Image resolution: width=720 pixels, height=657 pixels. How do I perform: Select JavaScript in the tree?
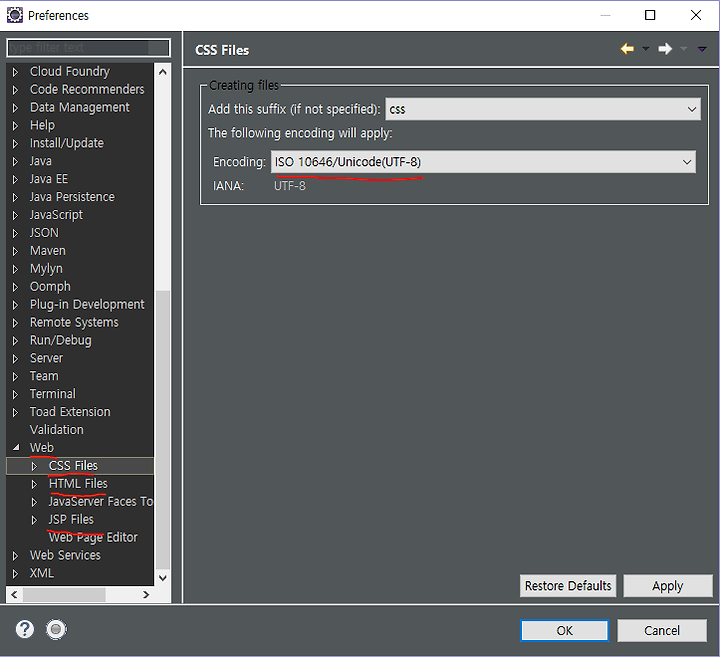56,215
